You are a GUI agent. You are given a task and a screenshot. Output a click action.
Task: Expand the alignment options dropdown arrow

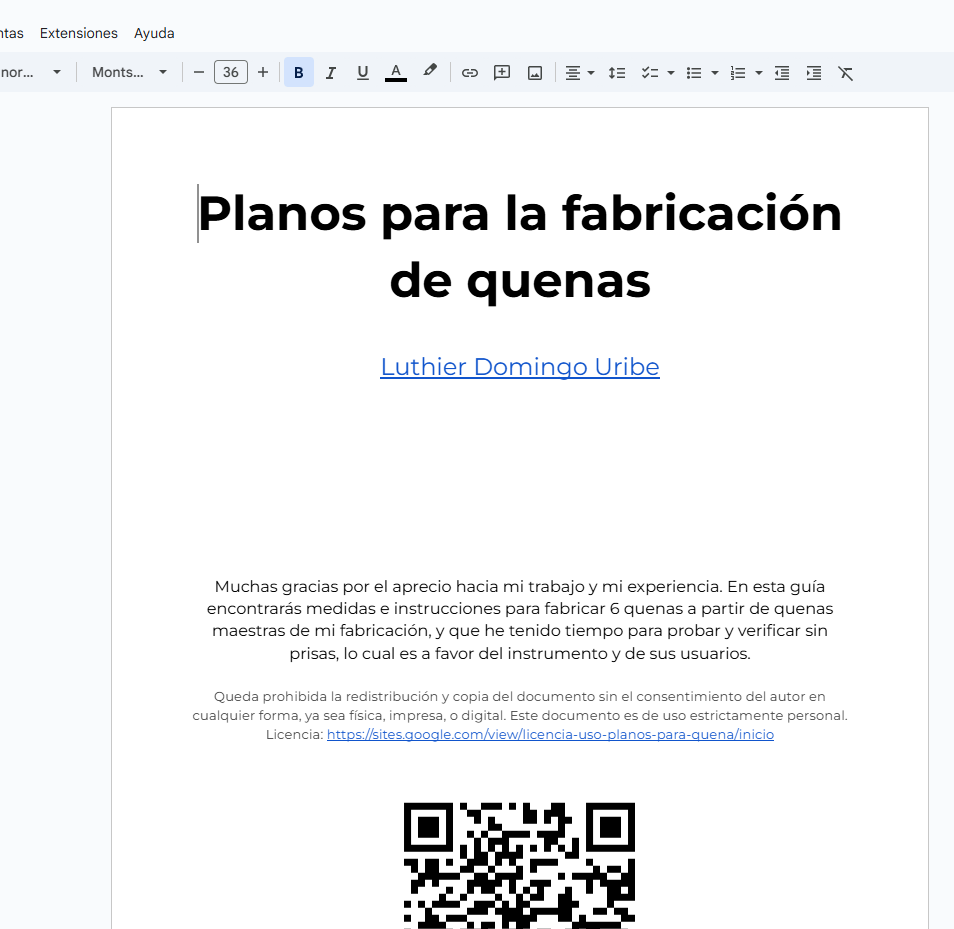pos(591,73)
